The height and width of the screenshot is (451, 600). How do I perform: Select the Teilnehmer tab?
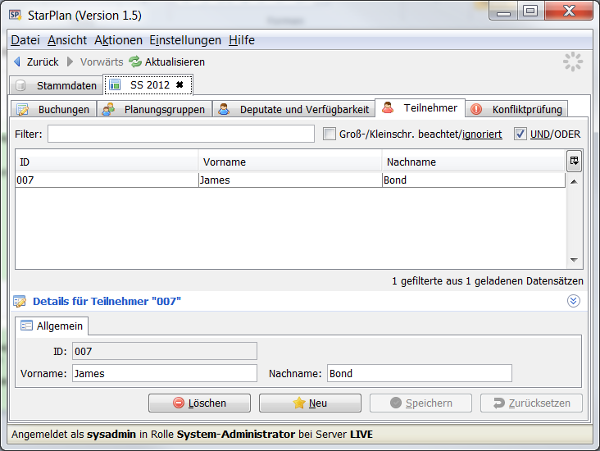[x=420, y=108]
